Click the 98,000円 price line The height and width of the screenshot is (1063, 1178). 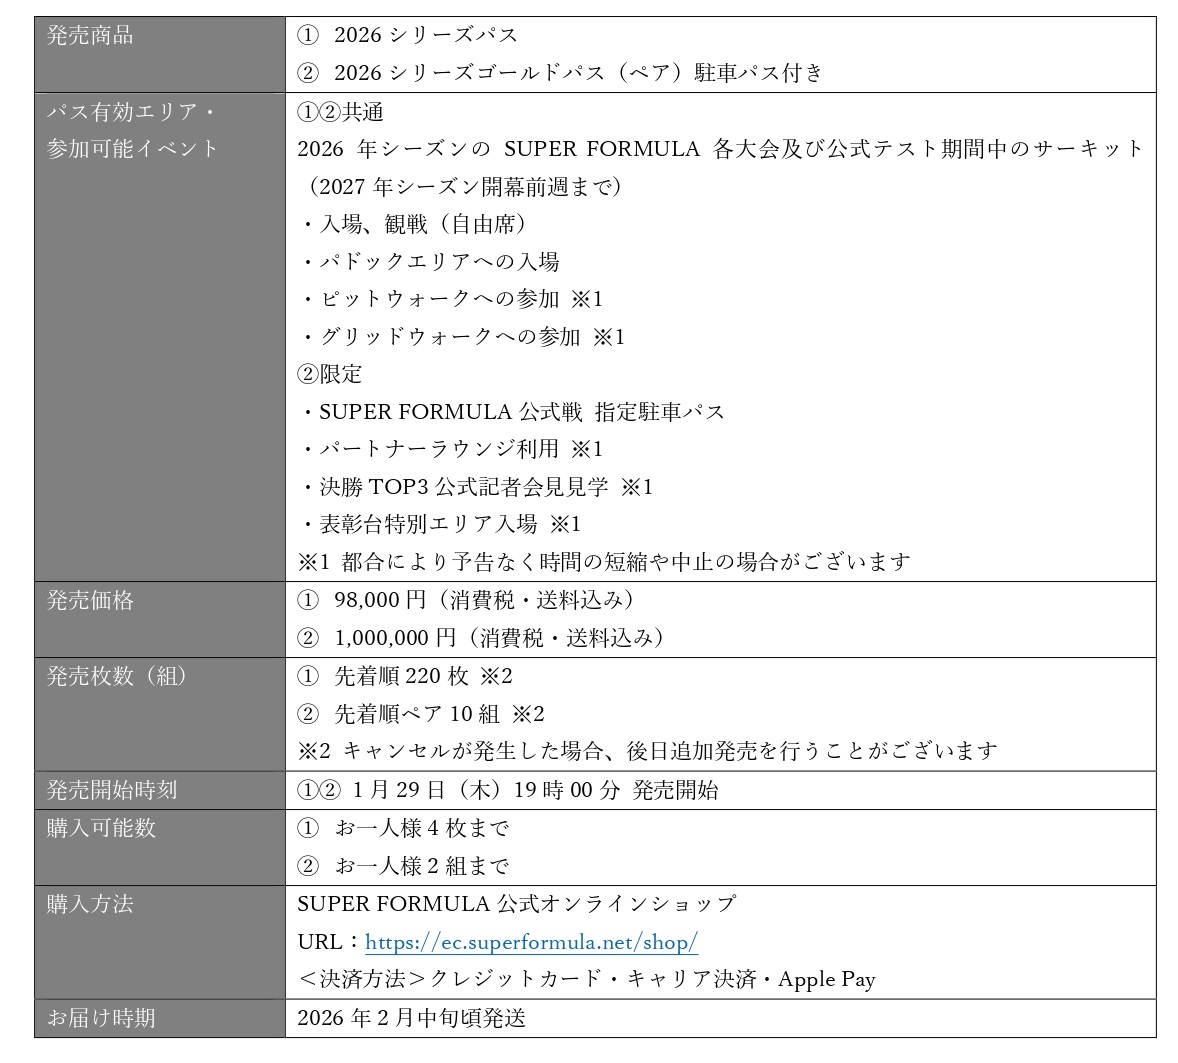click(466, 600)
